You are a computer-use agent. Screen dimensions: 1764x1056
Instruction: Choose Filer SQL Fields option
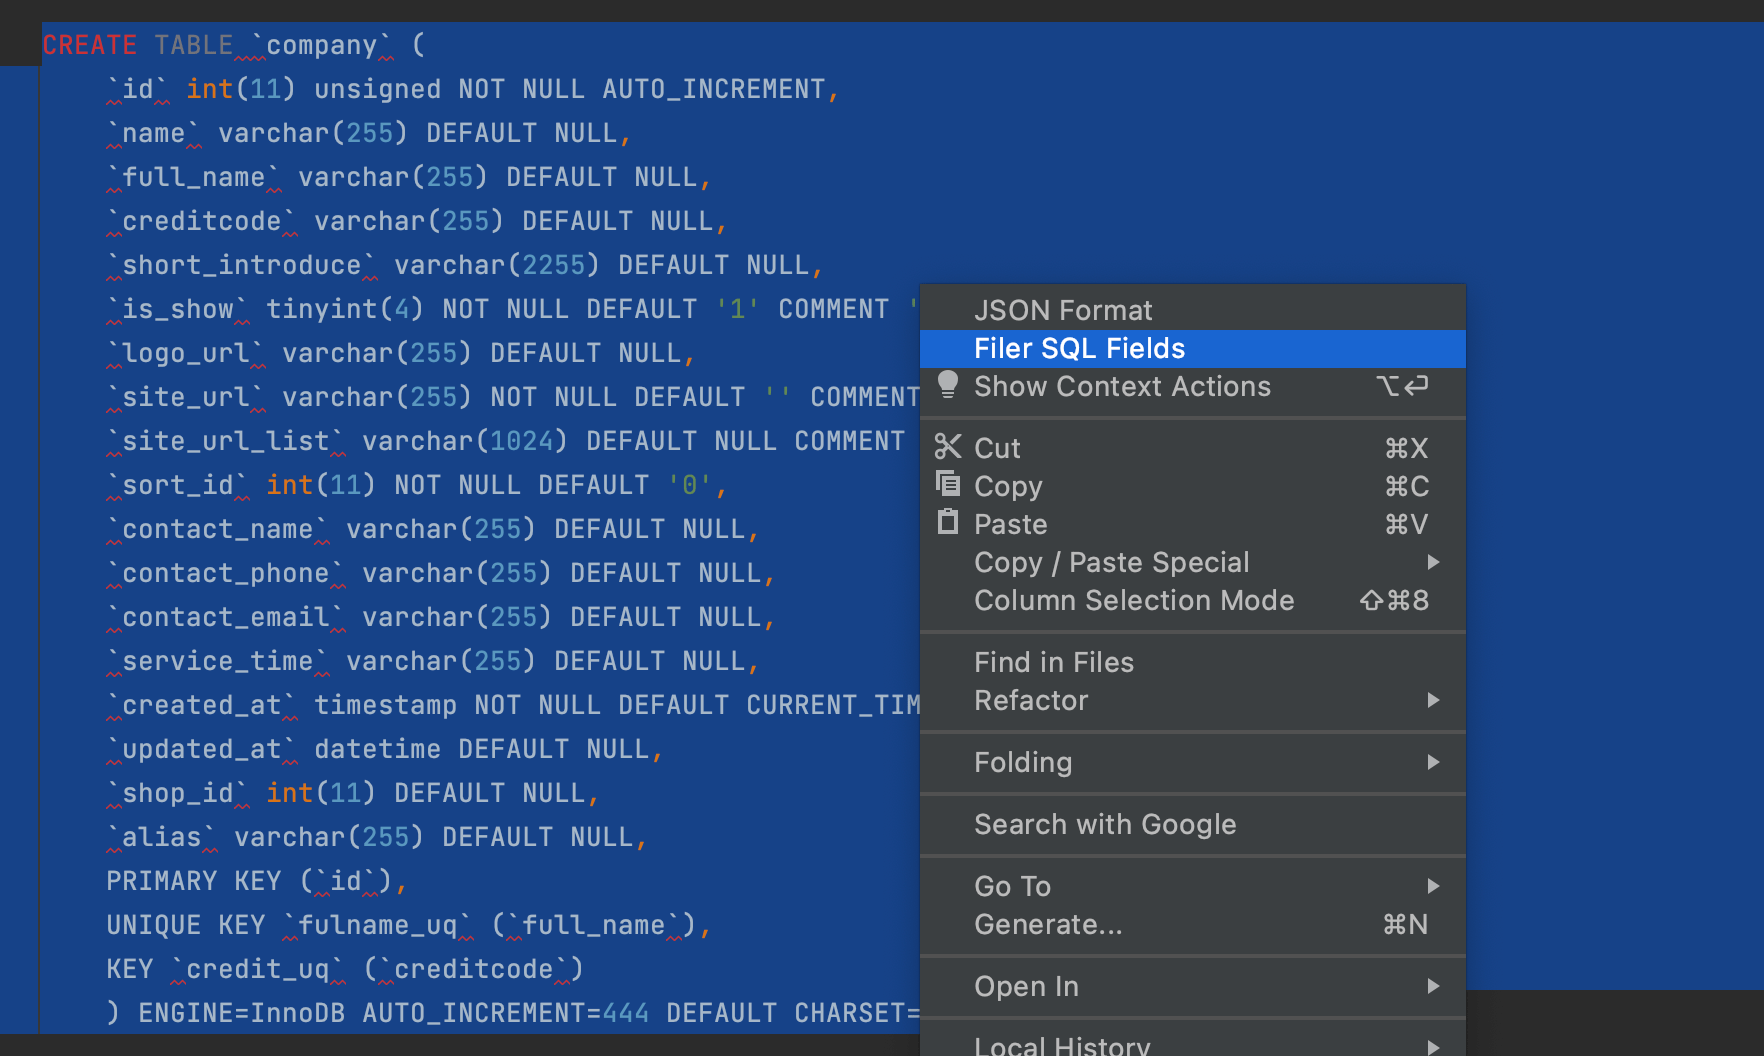point(1079,348)
